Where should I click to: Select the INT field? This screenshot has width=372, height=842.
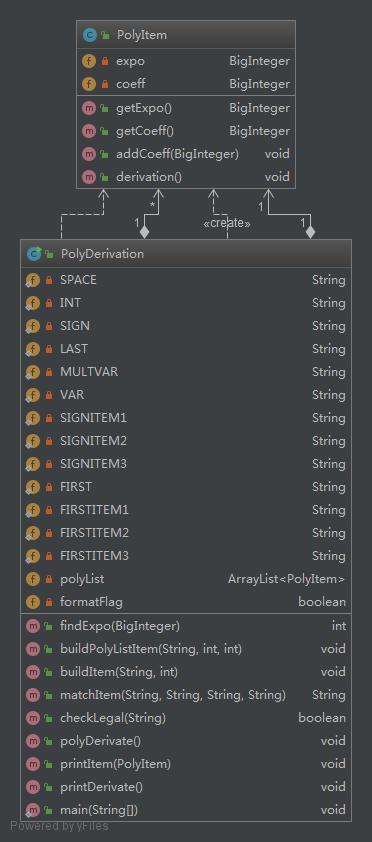(x=186, y=303)
